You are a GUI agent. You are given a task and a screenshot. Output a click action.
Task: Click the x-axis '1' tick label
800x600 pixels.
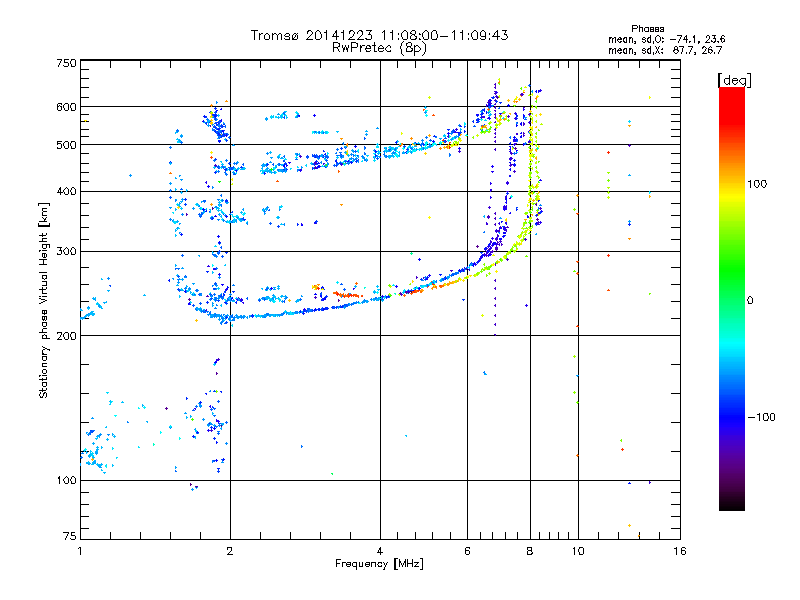tap(80, 551)
